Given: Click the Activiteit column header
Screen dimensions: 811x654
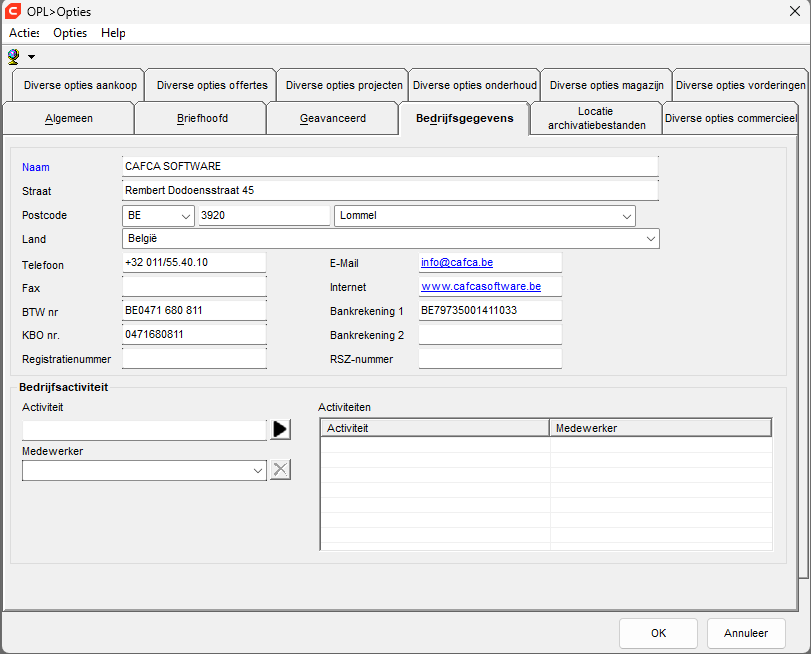Looking at the screenshot, I should 435,428.
